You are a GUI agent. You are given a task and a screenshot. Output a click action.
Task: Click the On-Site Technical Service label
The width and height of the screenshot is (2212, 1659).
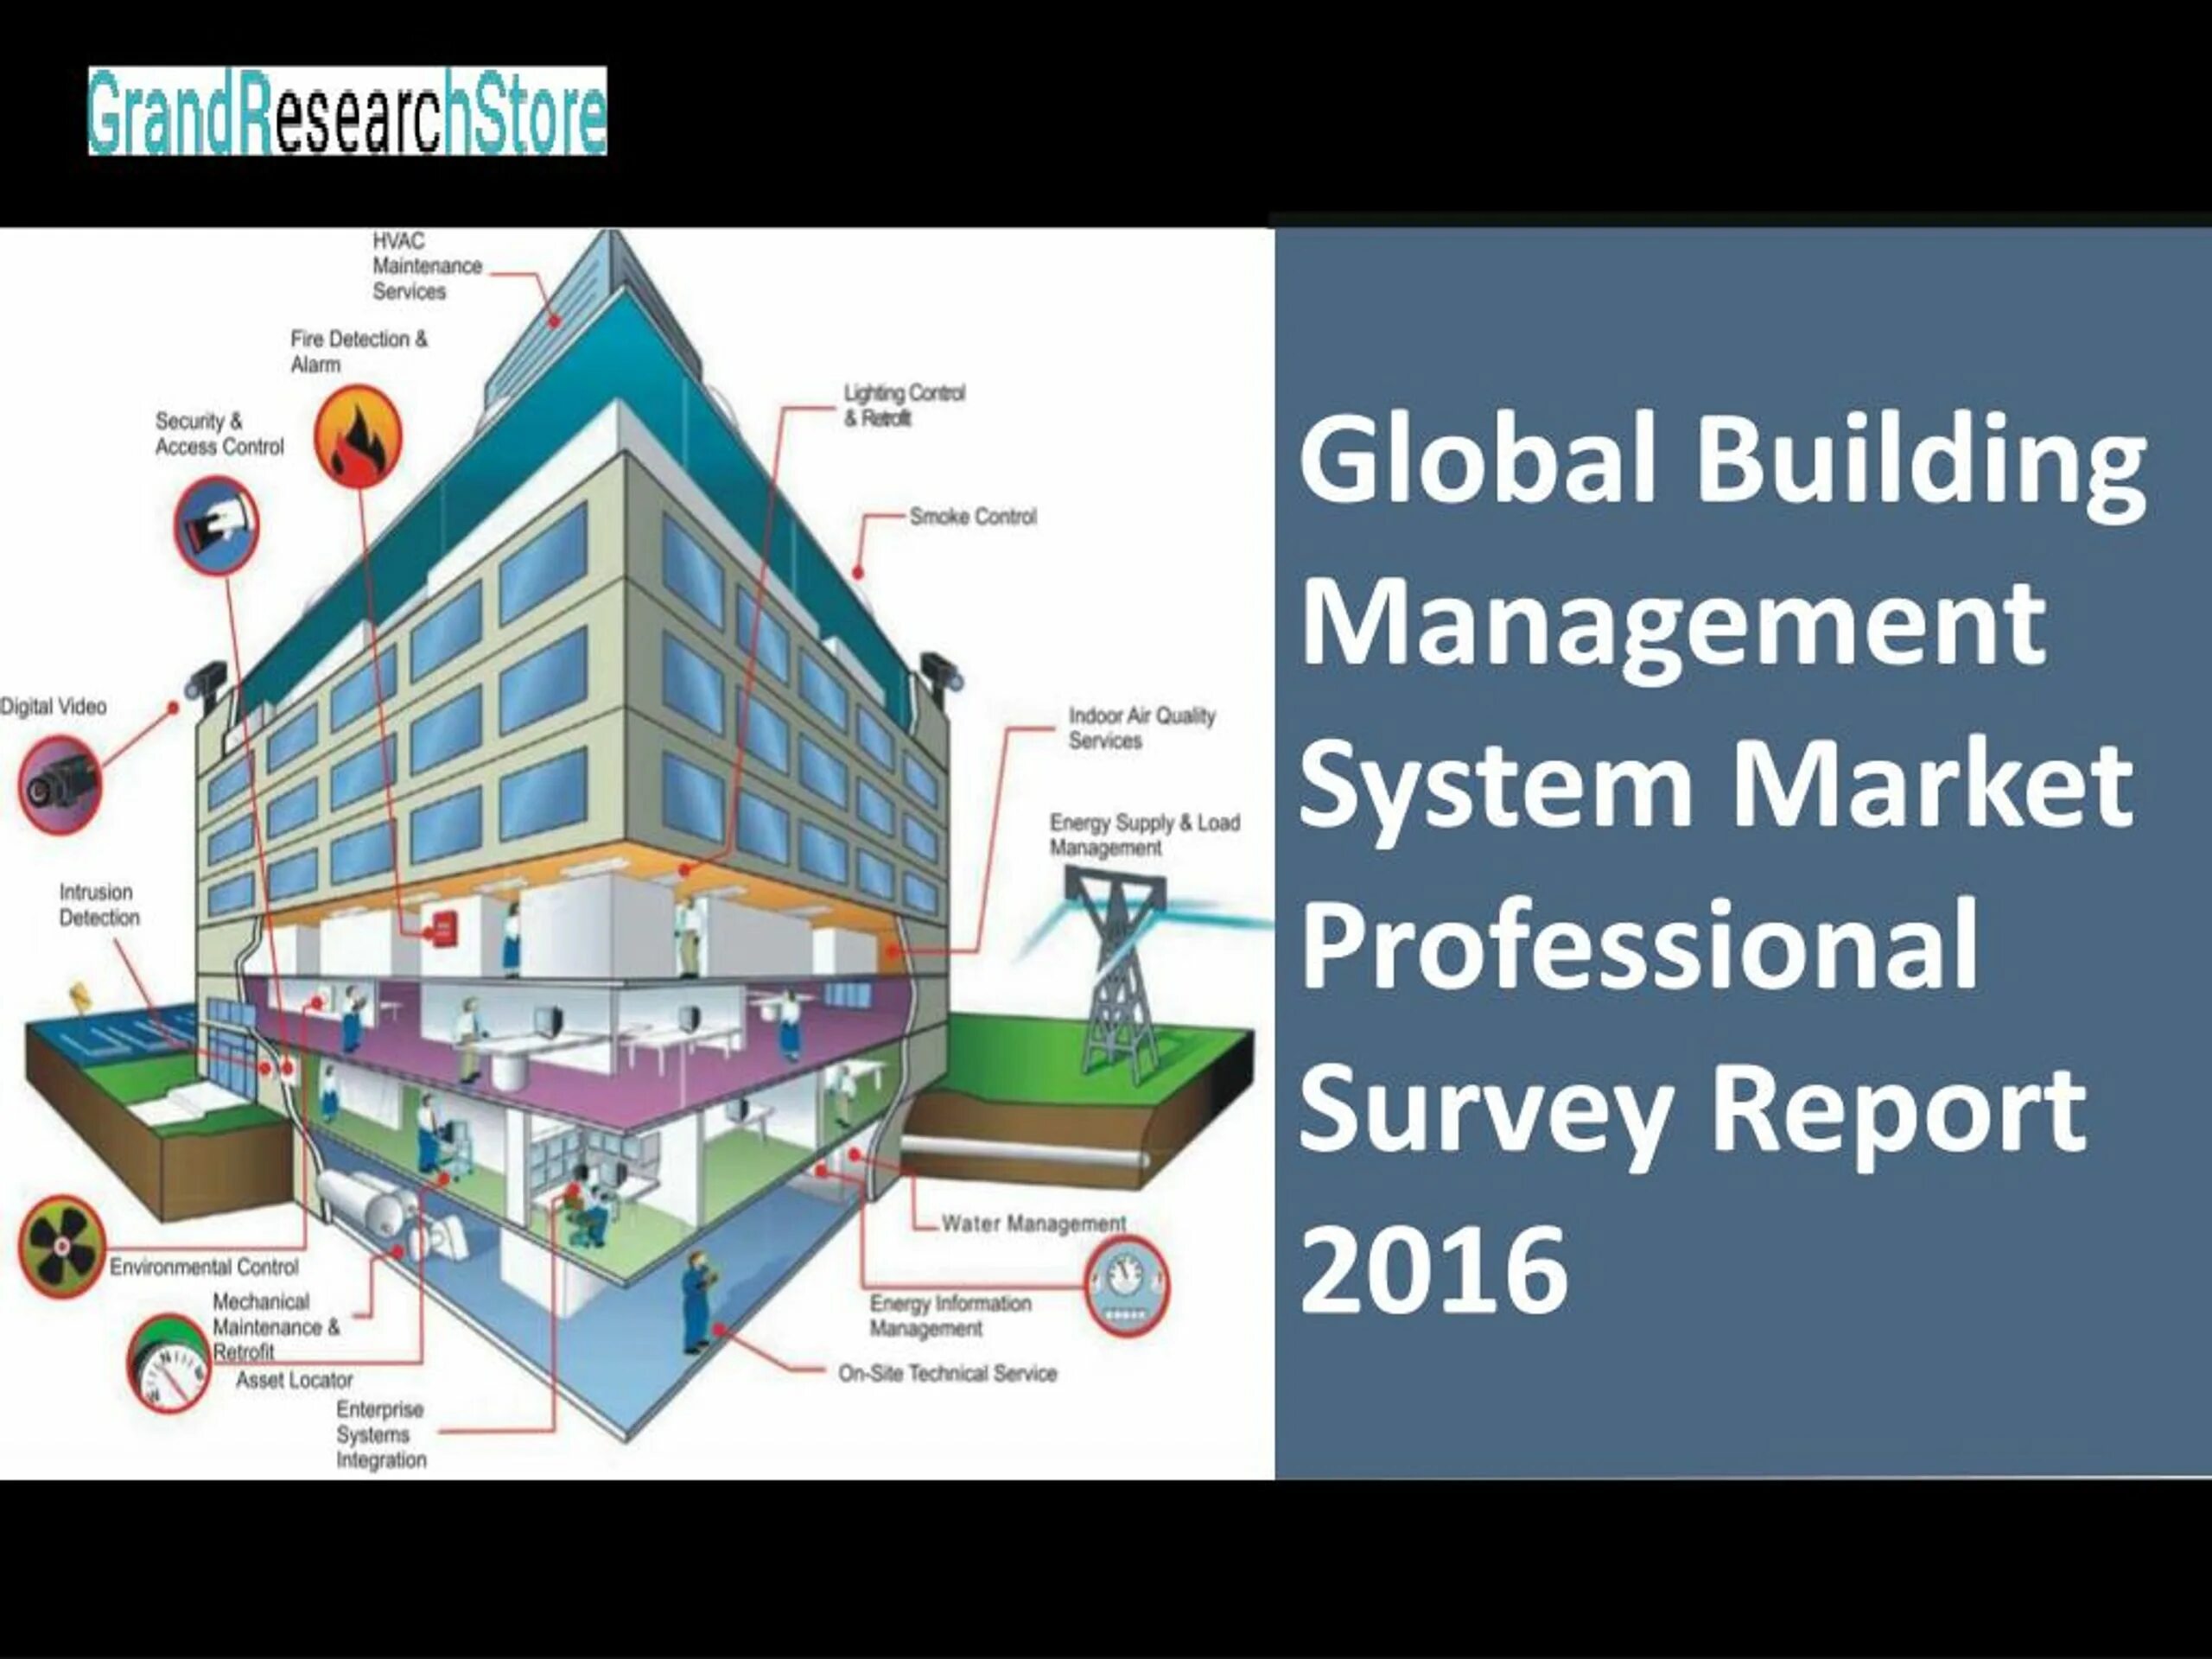947,1373
